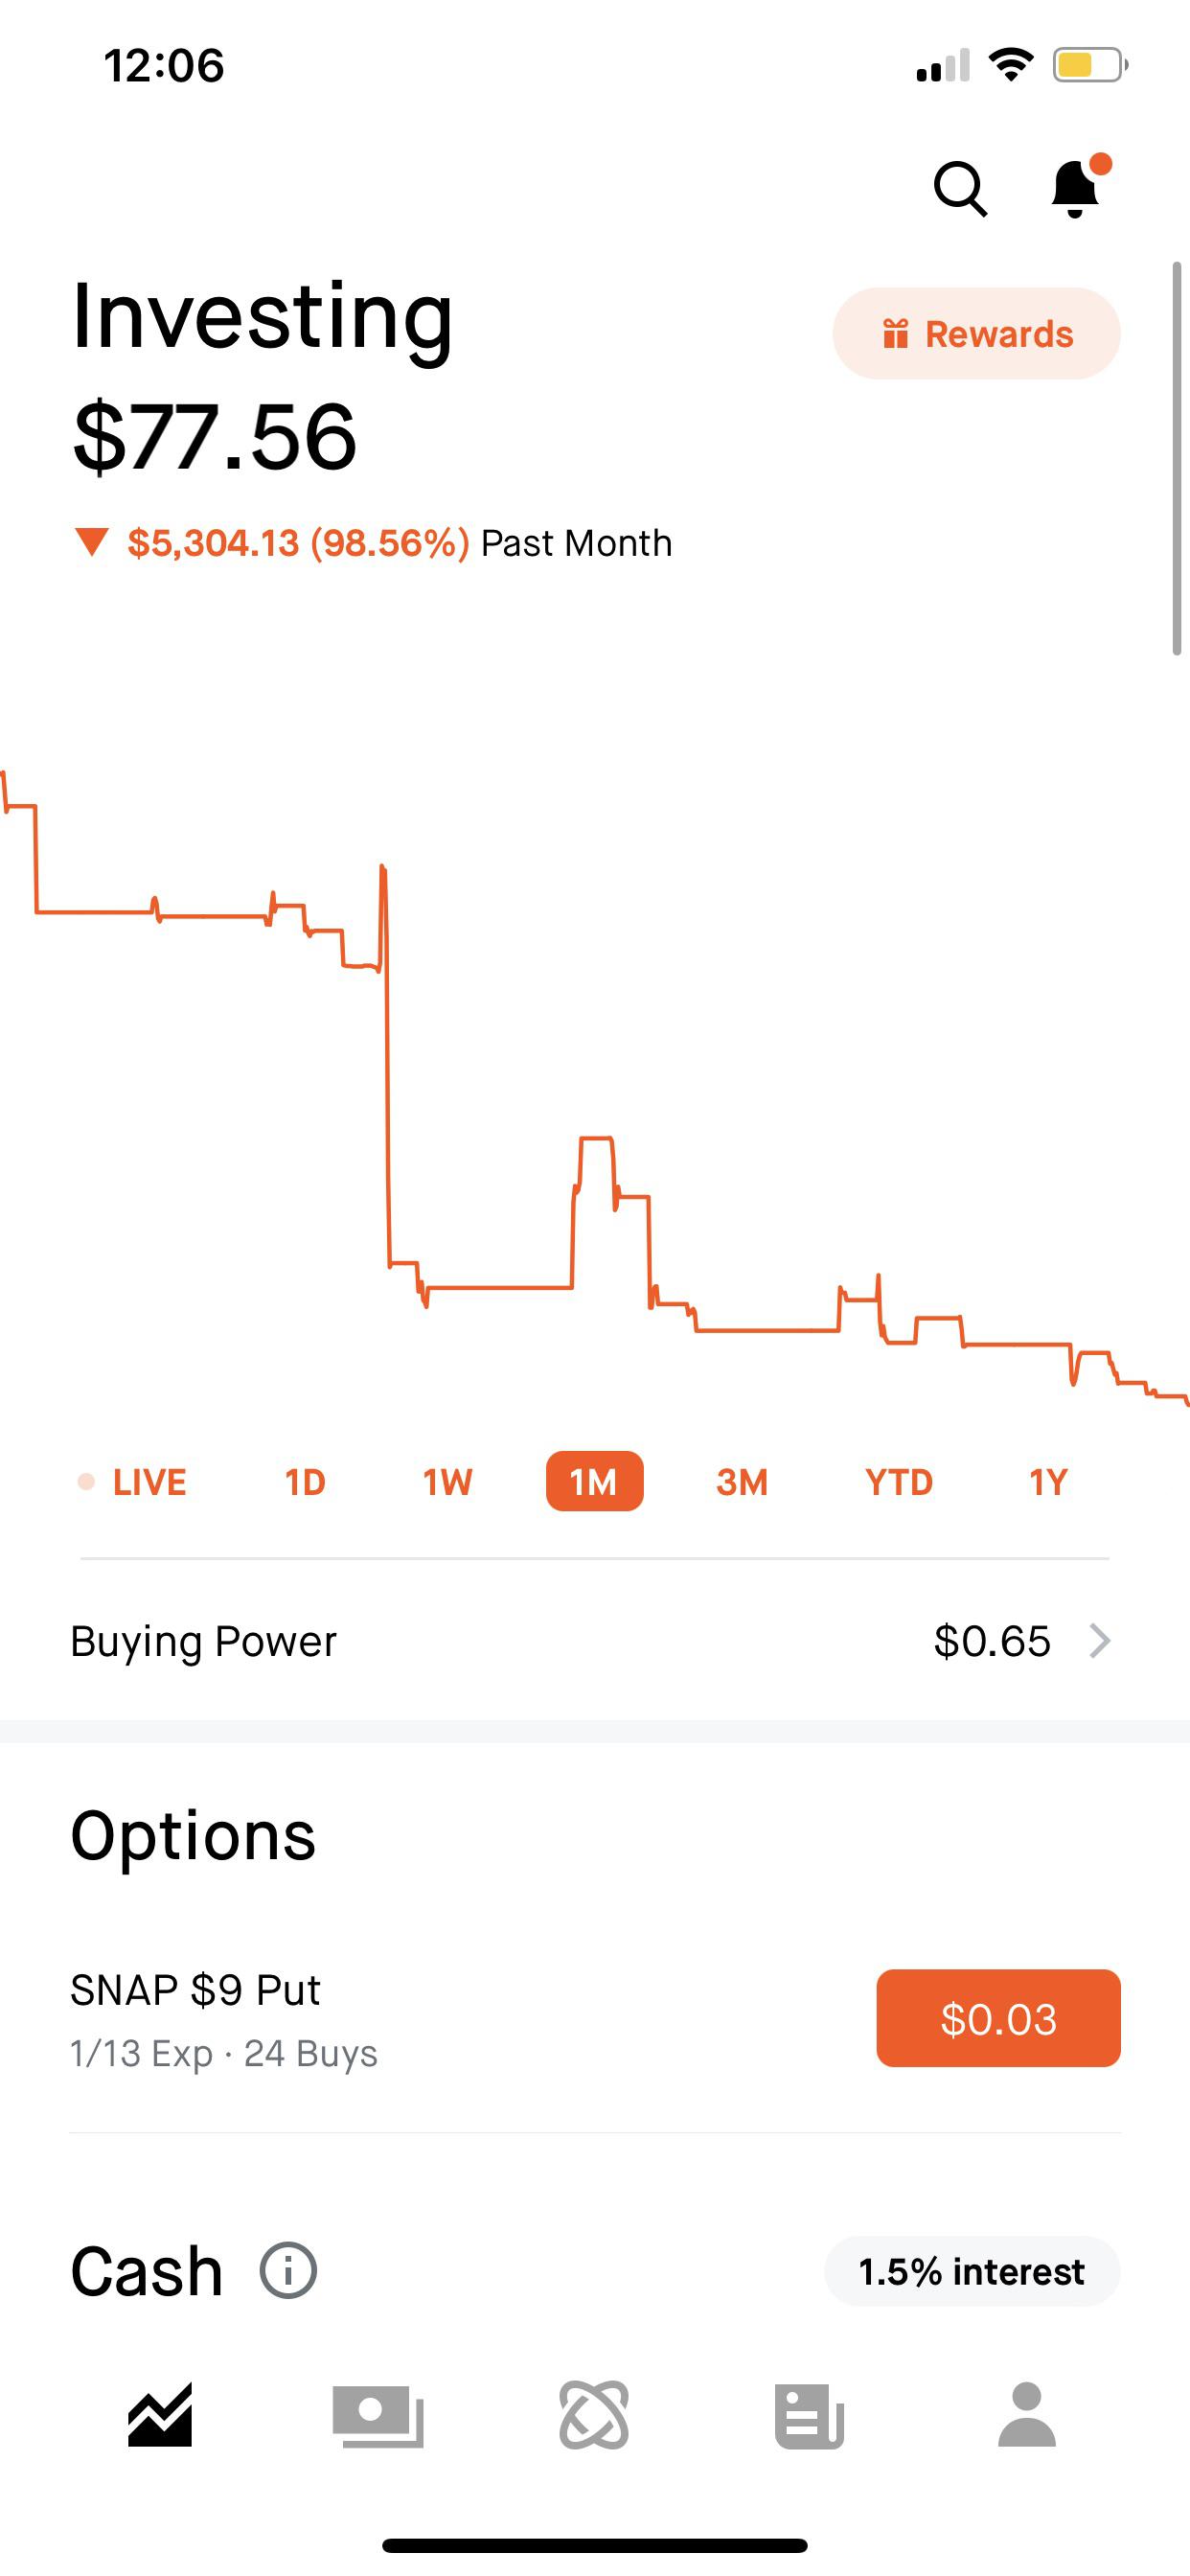Select the 1M chart range
Image resolution: width=1190 pixels, height=2576 pixels.
point(594,1482)
